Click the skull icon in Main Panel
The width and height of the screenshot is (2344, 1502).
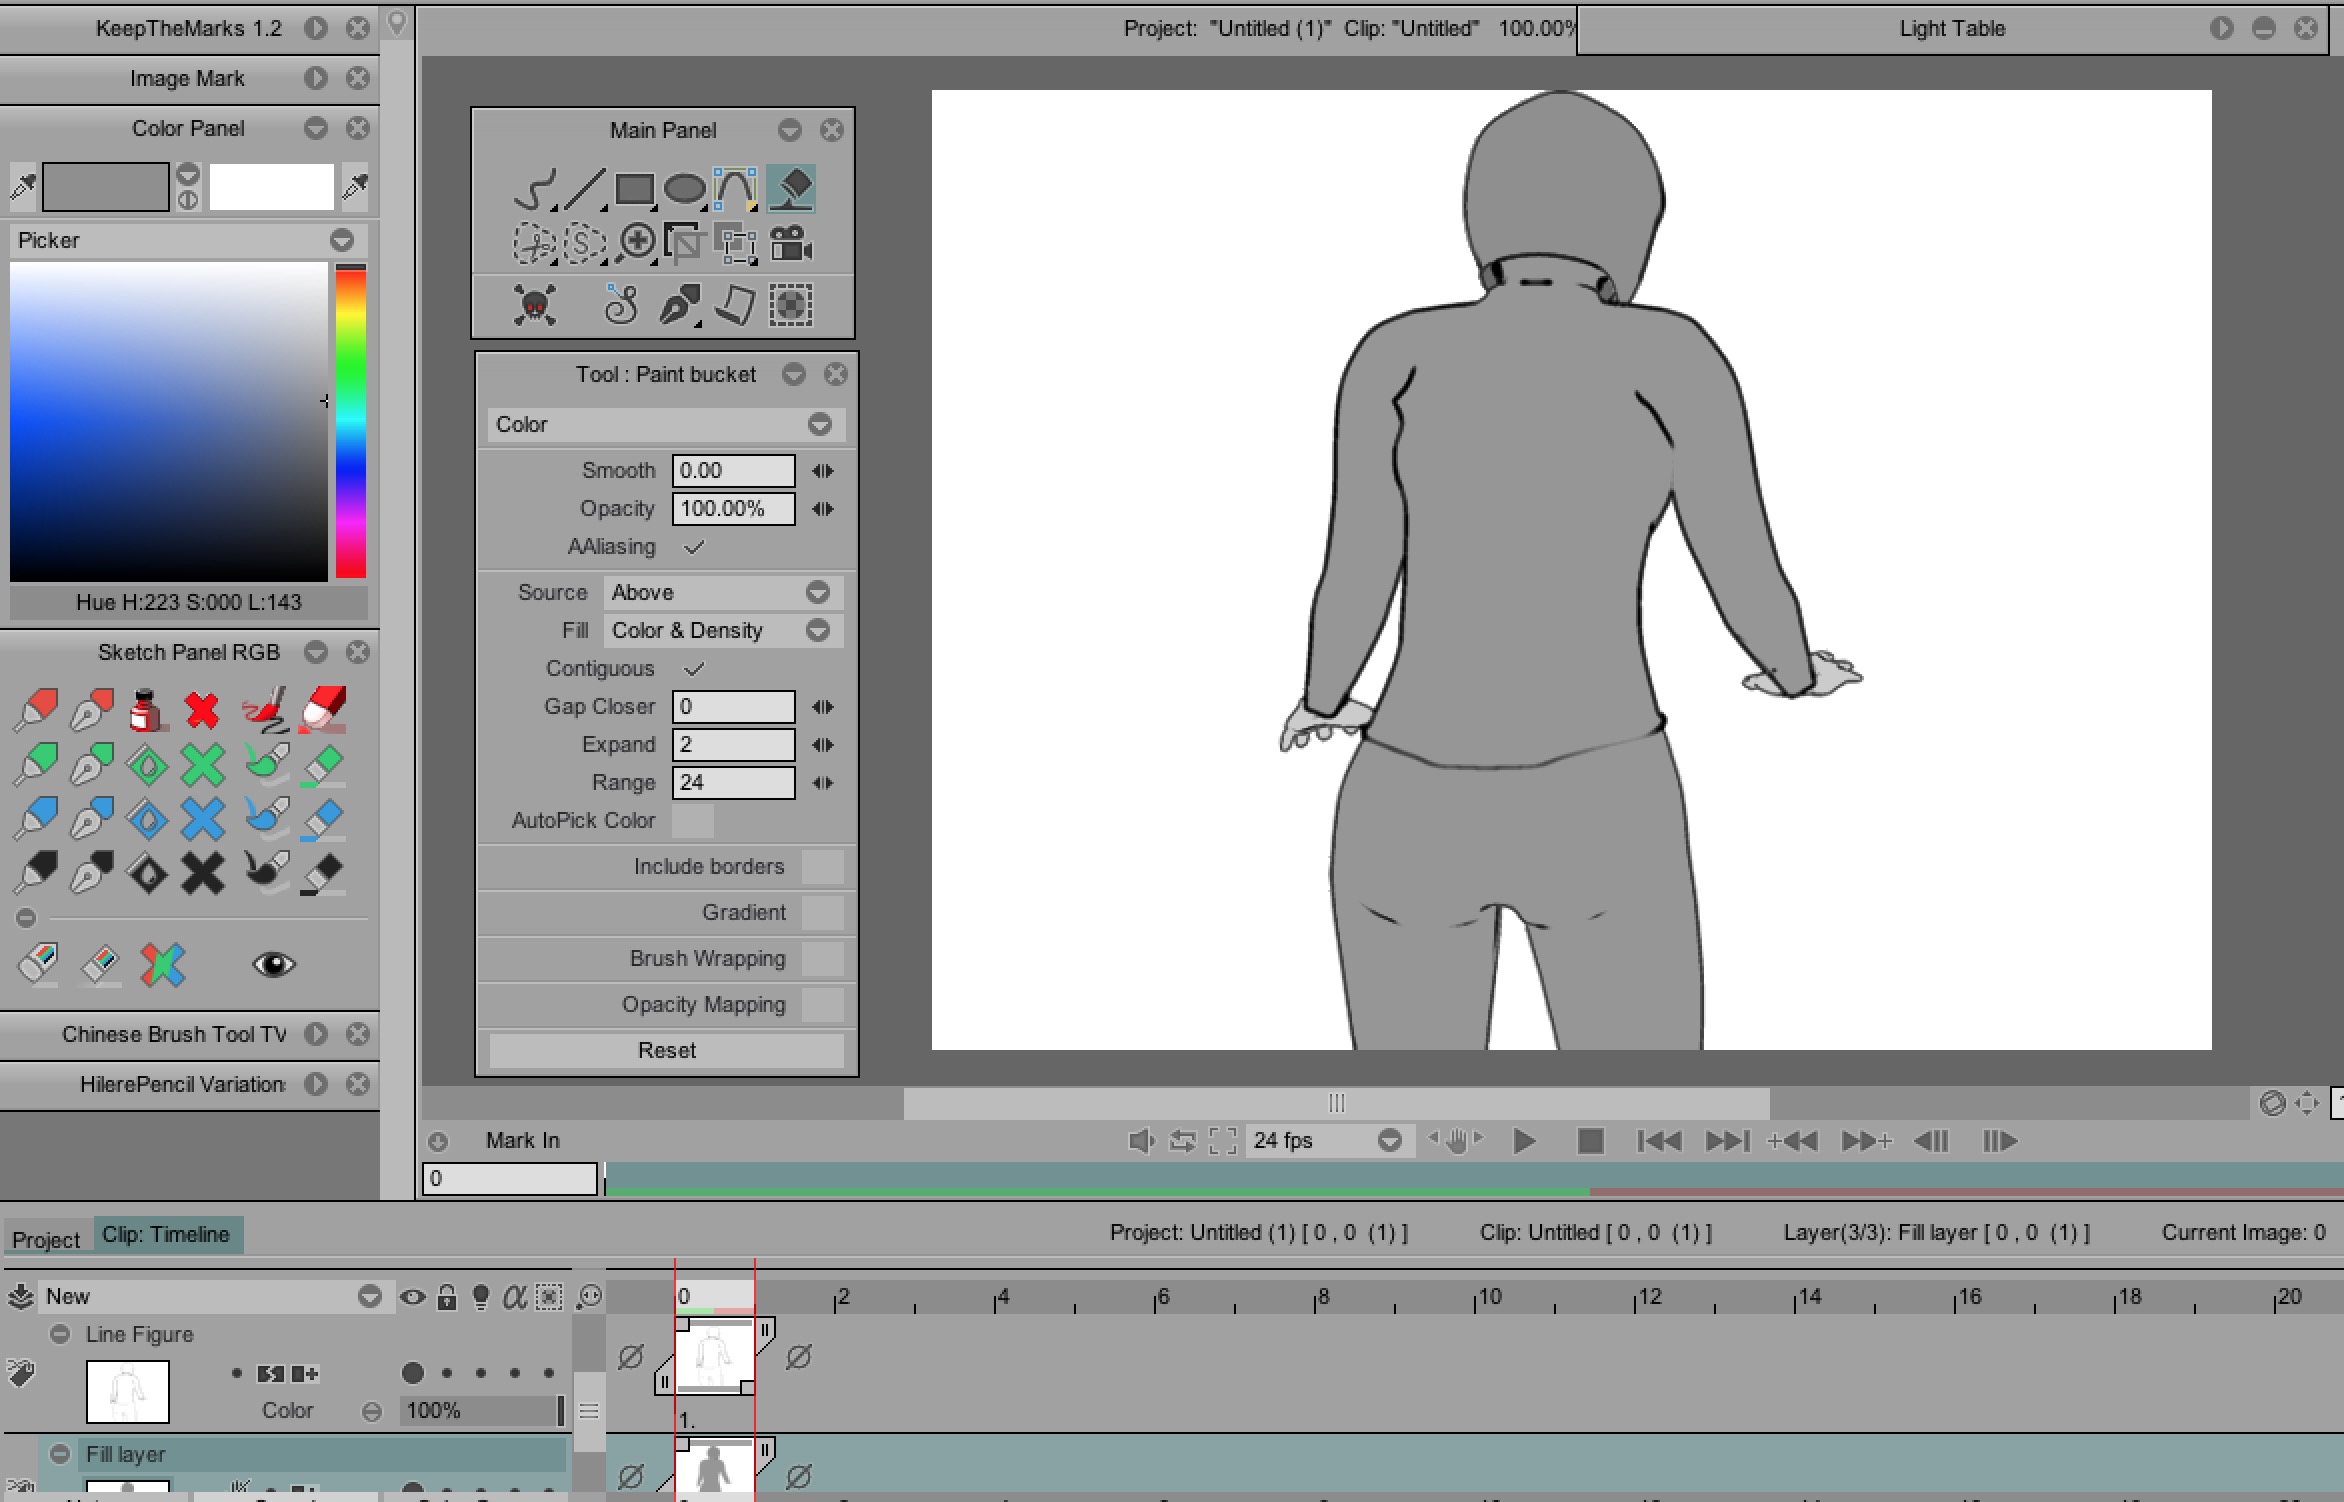click(x=535, y=305)
